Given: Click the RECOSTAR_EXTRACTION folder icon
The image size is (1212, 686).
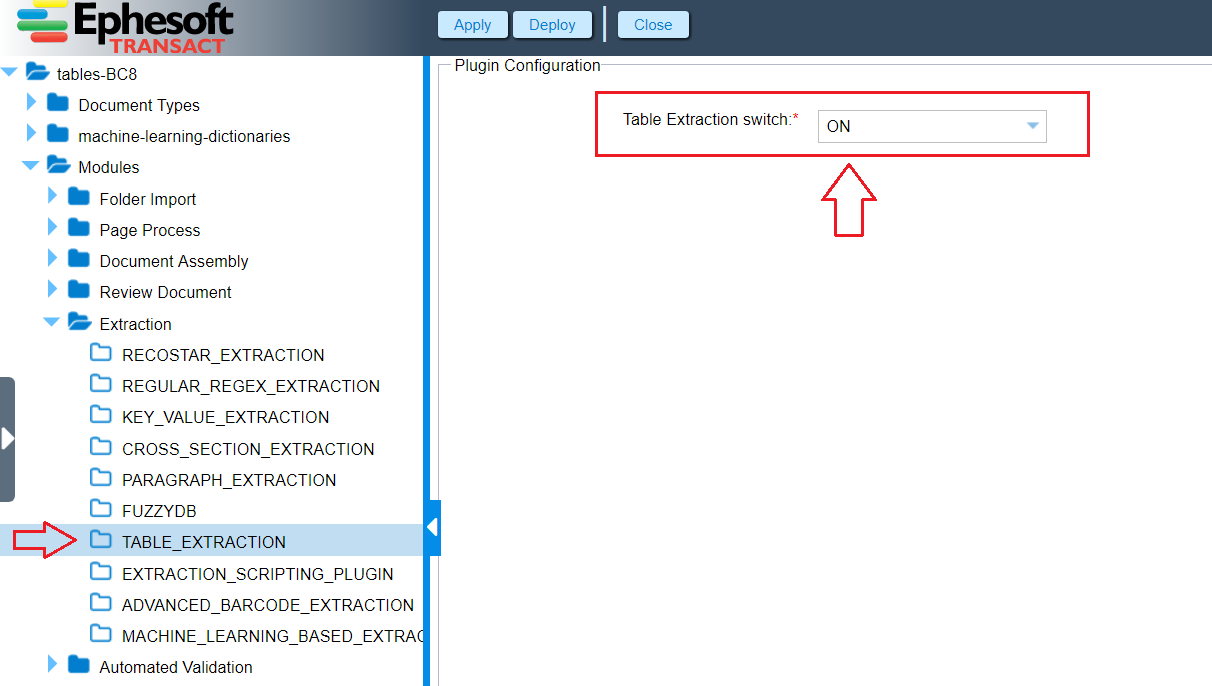Looking at the screenshot, I should click(x=101, y=352).
